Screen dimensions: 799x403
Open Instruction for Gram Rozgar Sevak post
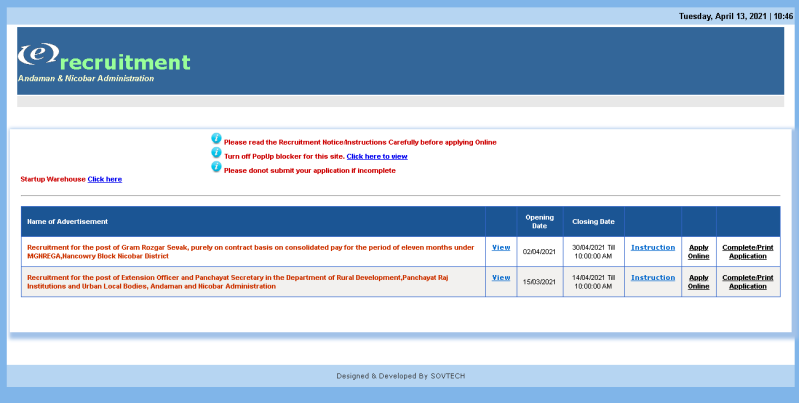(x=652, y=247)
